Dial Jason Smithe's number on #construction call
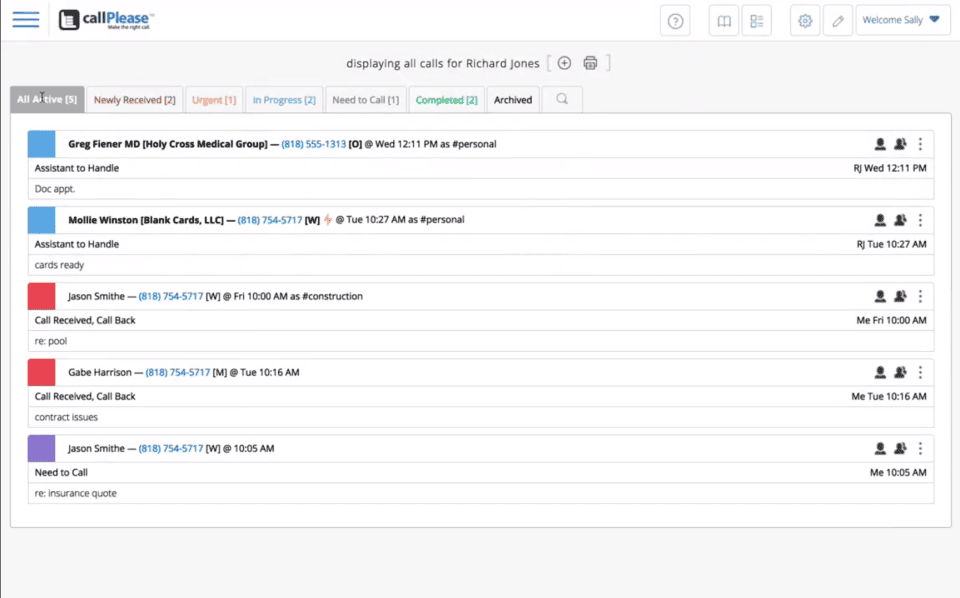The image size is (960, 598). (171, 296)
